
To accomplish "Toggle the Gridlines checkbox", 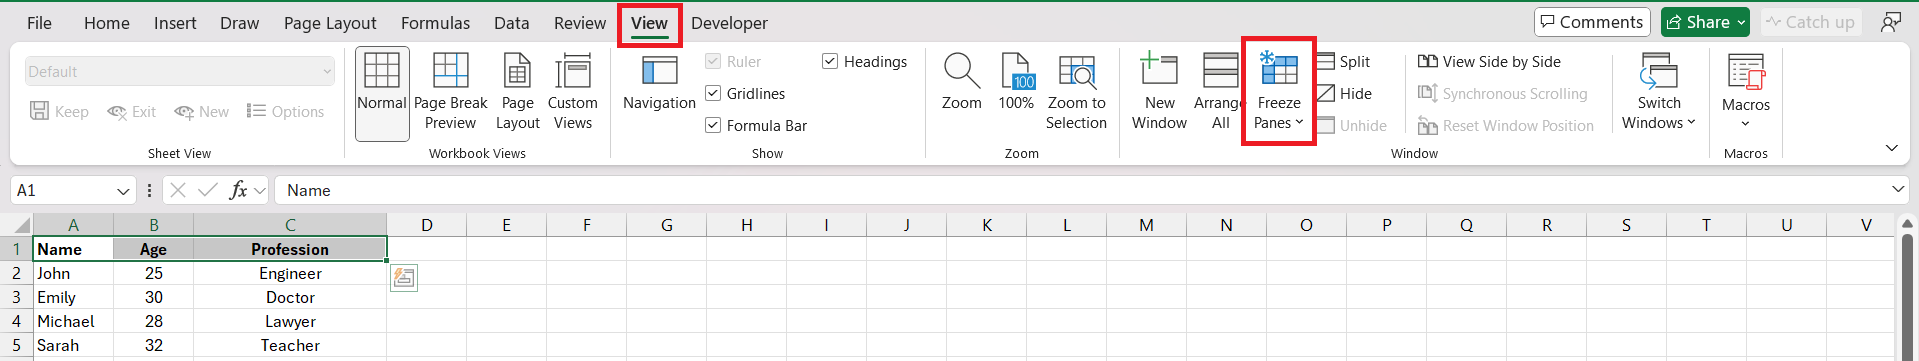I will 713,94.
